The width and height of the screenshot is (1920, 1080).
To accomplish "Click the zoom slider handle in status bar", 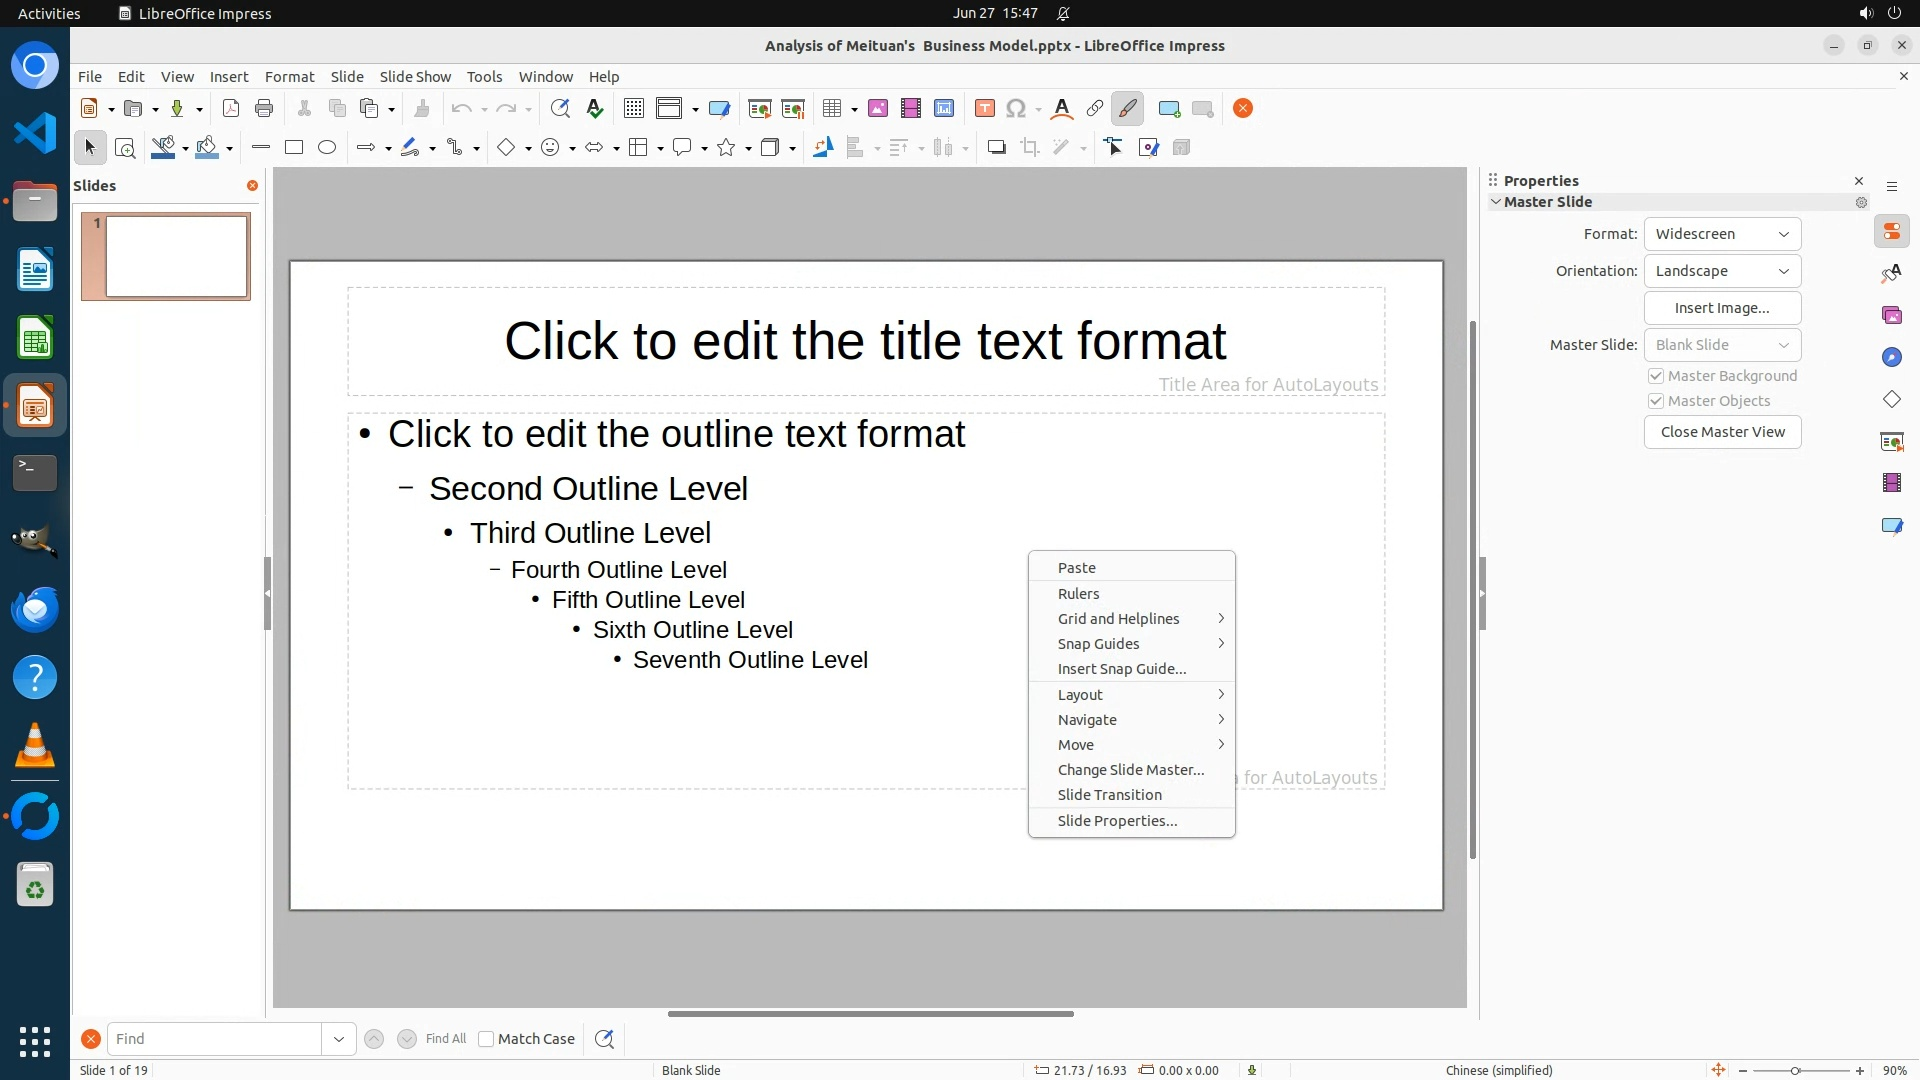I will [1795, 1071].
